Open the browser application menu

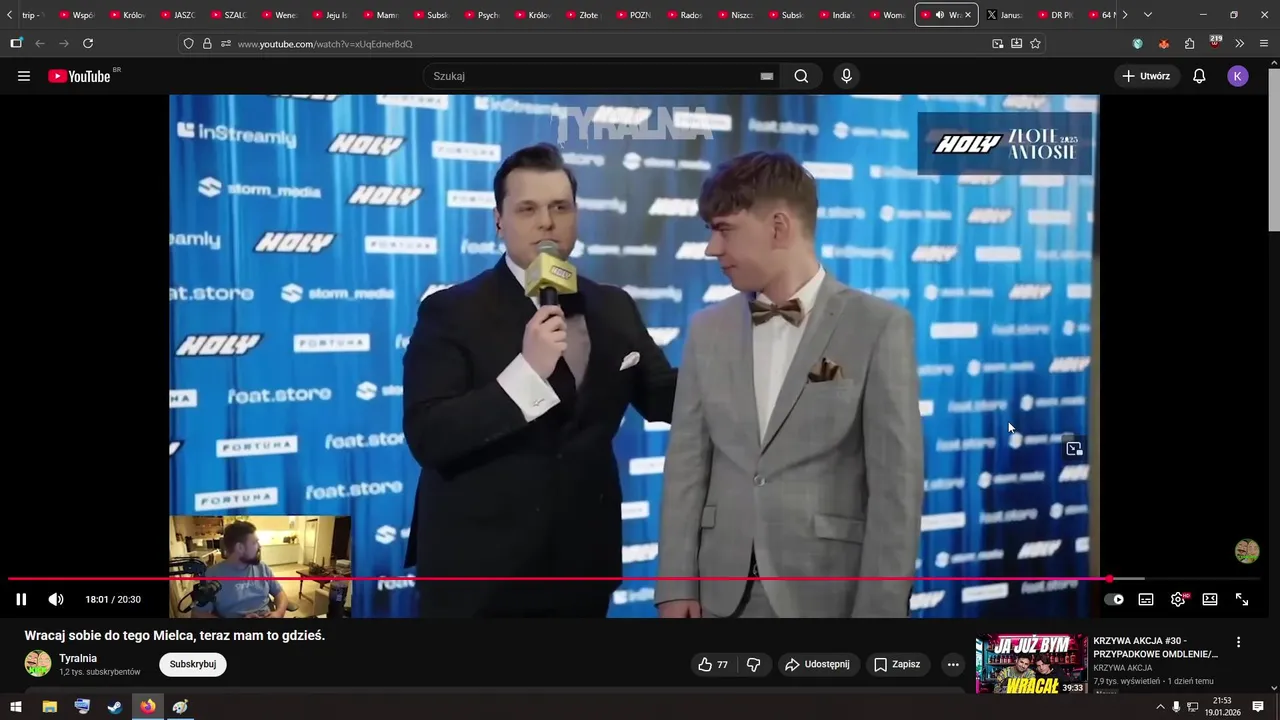click(x=1264, y=43)
